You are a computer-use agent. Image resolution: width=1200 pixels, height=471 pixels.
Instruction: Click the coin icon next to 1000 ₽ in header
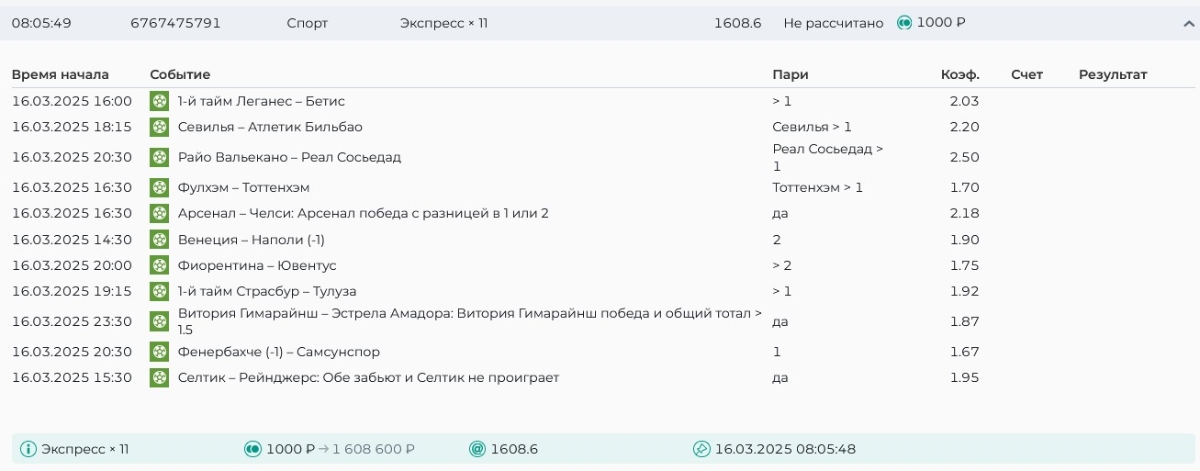tap(904, 22)
